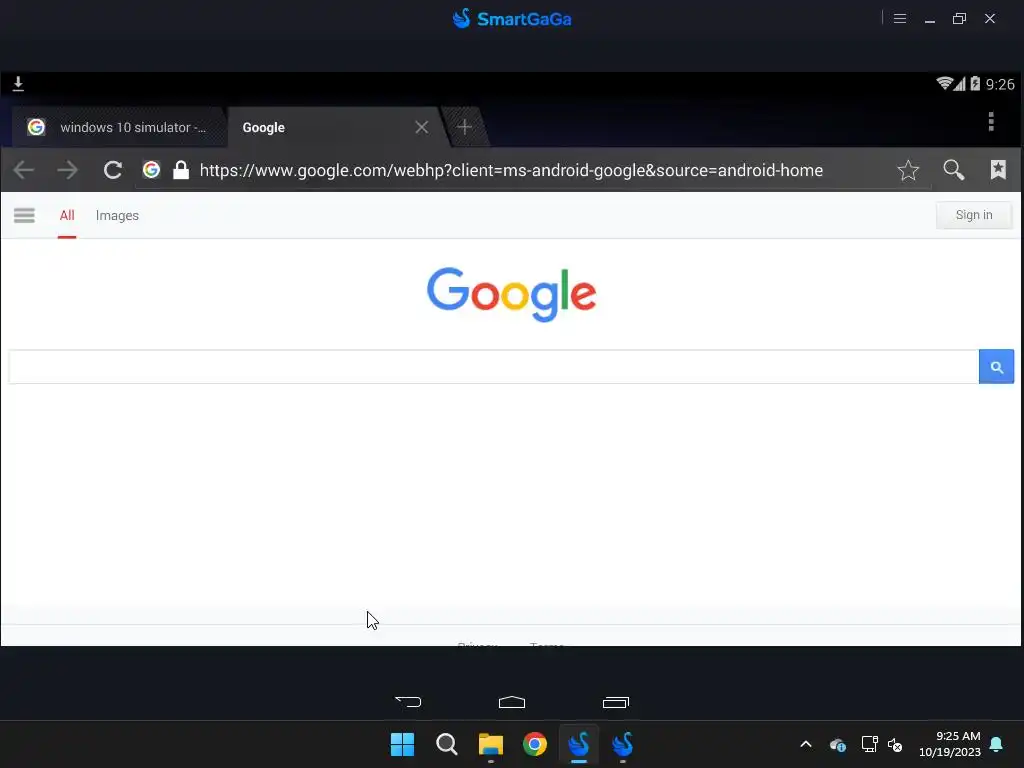The width and height of the screenshot is (1024, 768).
Task: Close the Google tab with X
Action: tap(422, 127)
